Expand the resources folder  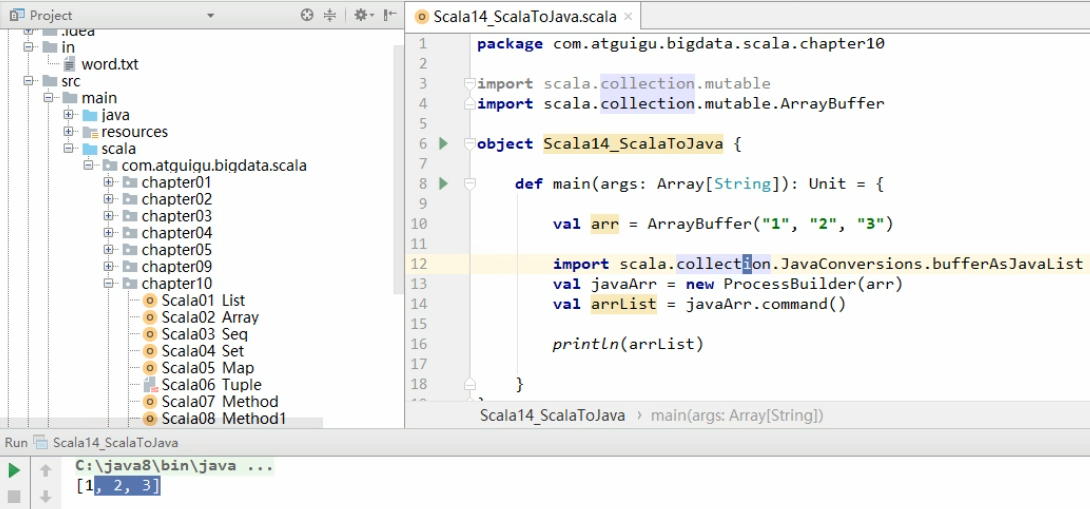(68, 131)
